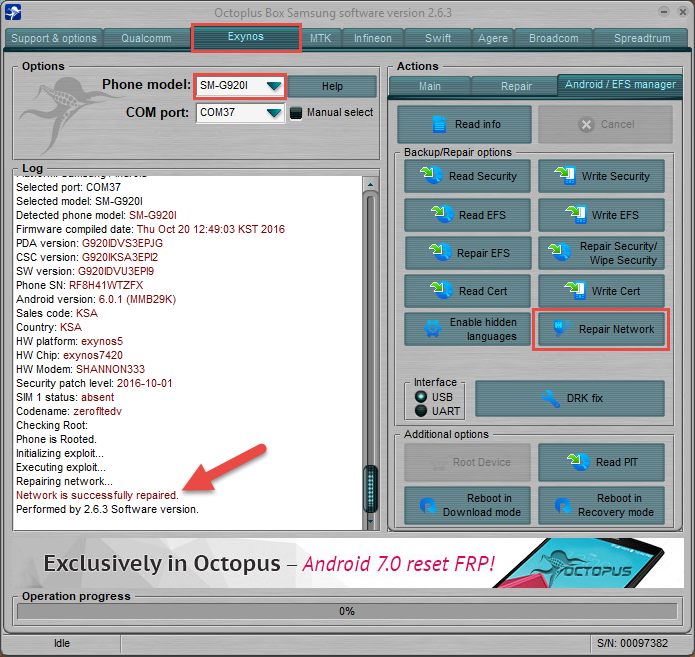Screen dimensions: 695x657
Task: Switch to the Exynos tab
Action: 246,37
